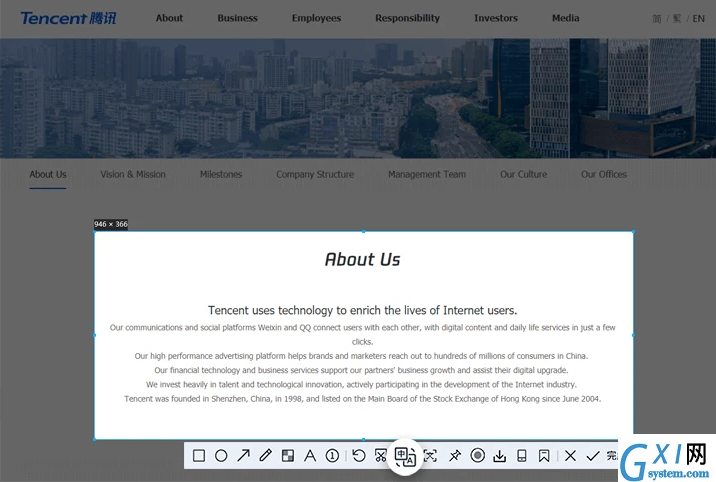Open the Responsibility menu

(407, 18)
